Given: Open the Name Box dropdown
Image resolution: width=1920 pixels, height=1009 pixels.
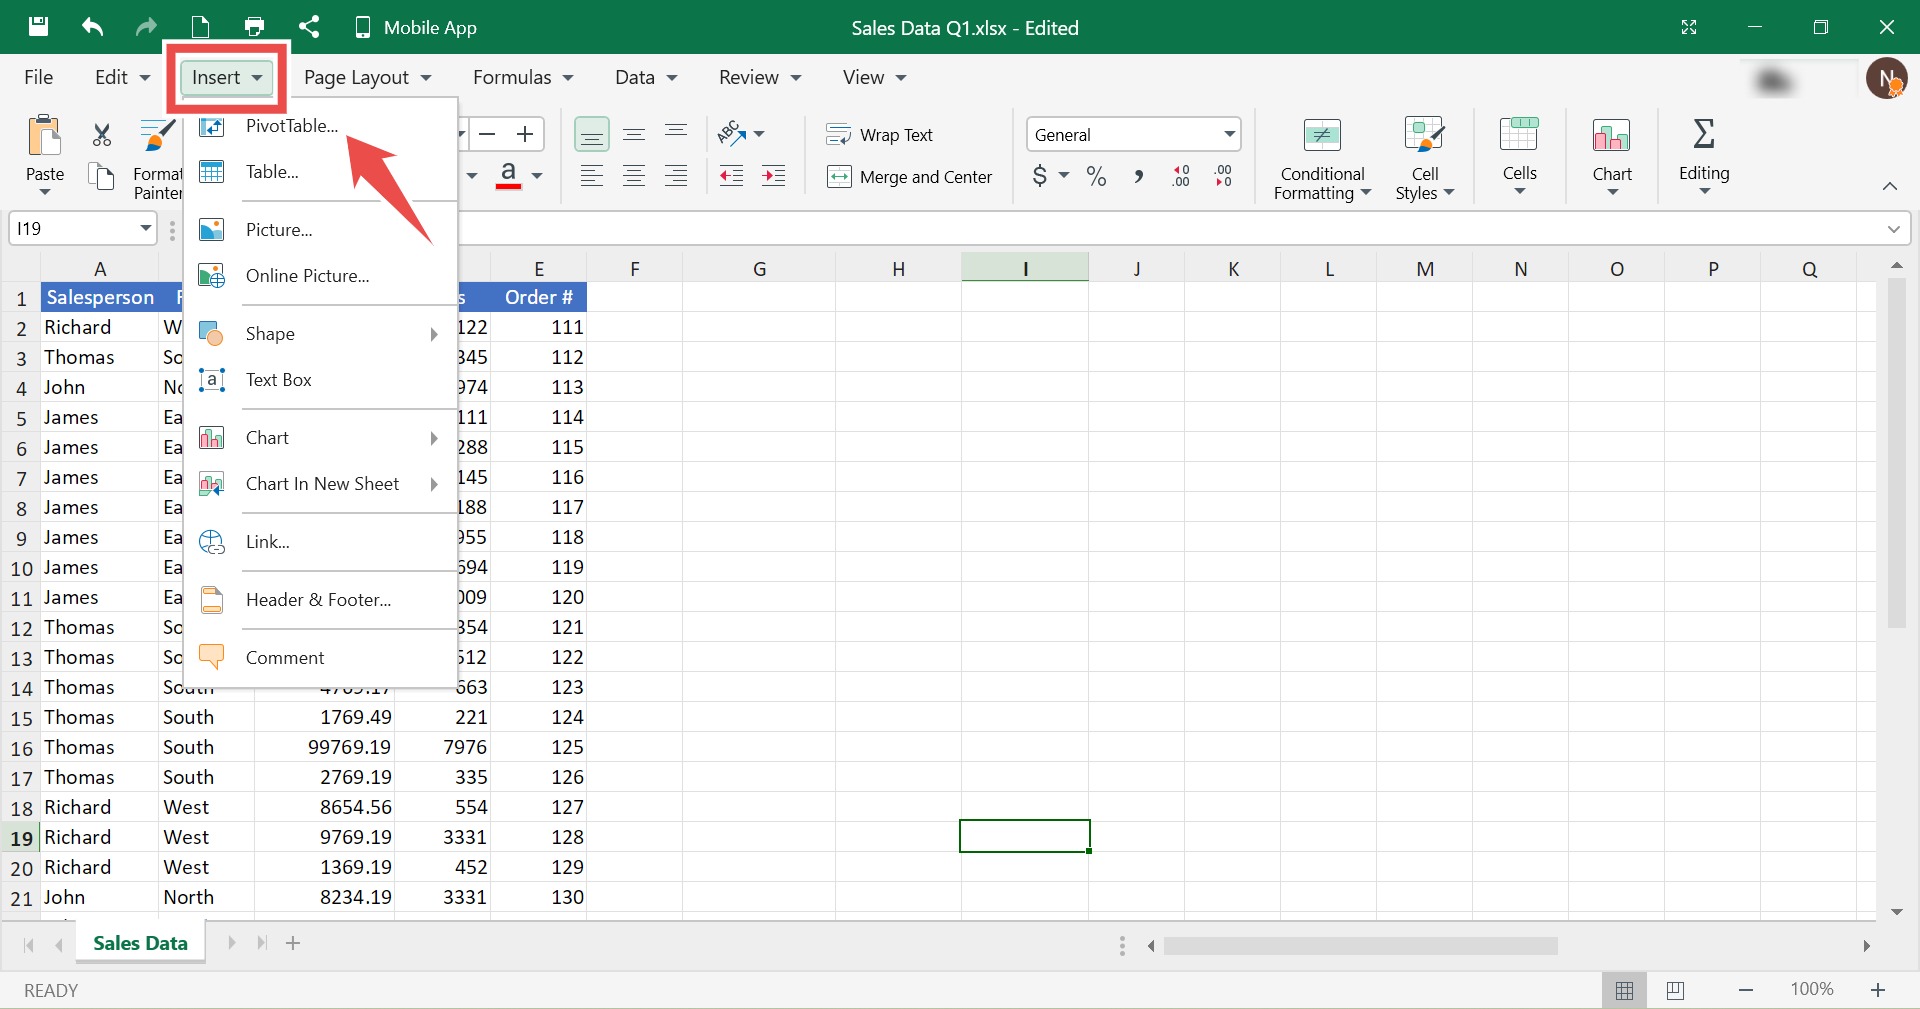Looking at the screenshot, I should point(143,228).
